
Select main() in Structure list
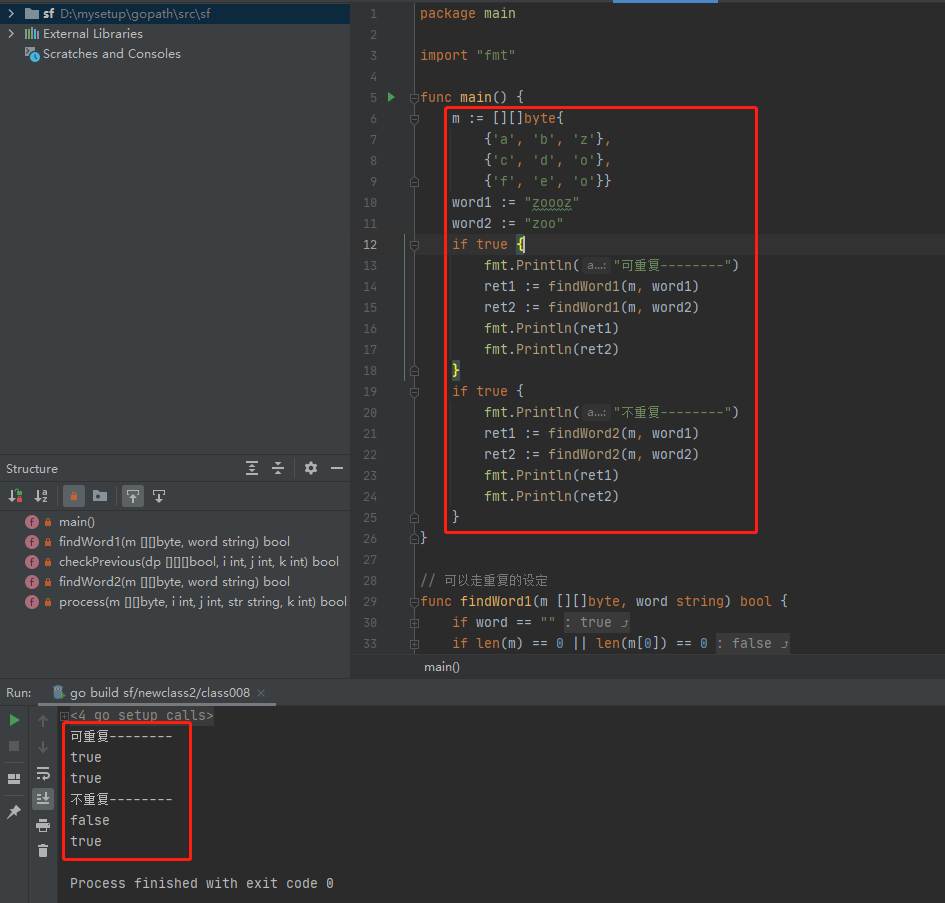pos(77,522)
